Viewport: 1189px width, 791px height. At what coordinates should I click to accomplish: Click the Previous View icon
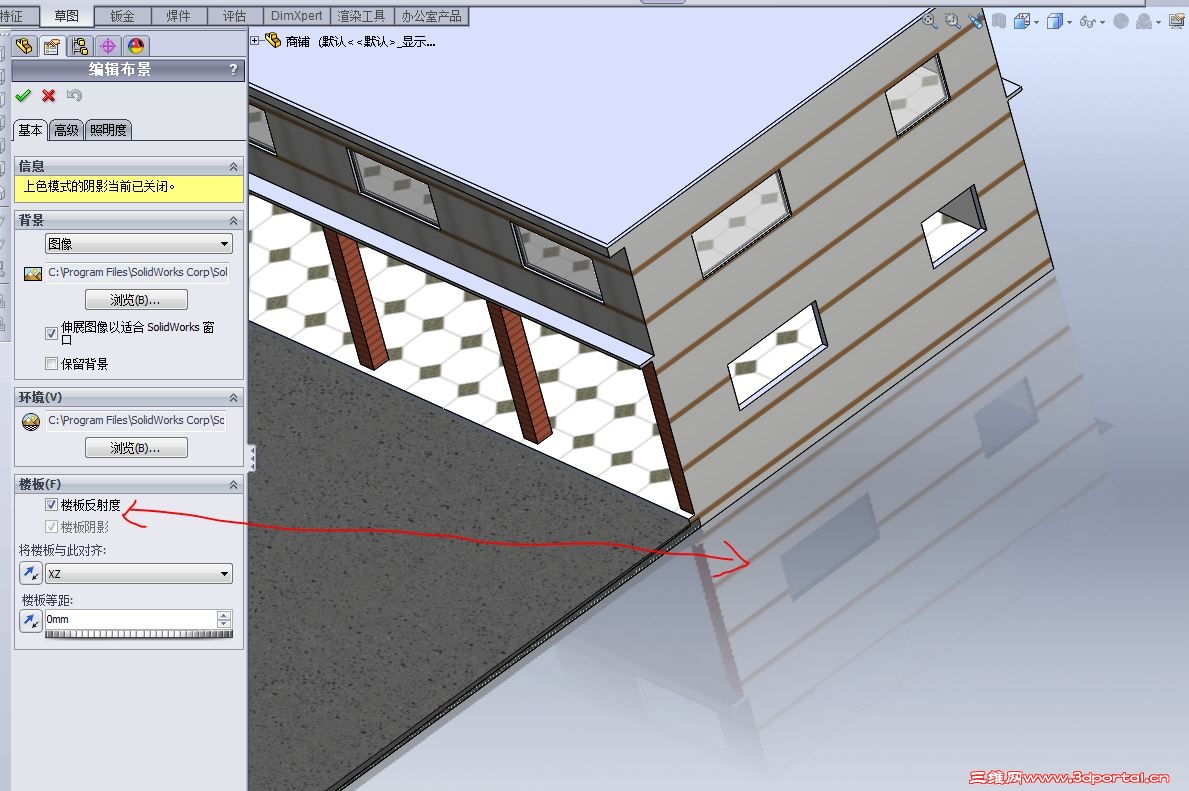click(x=975, y=20)
